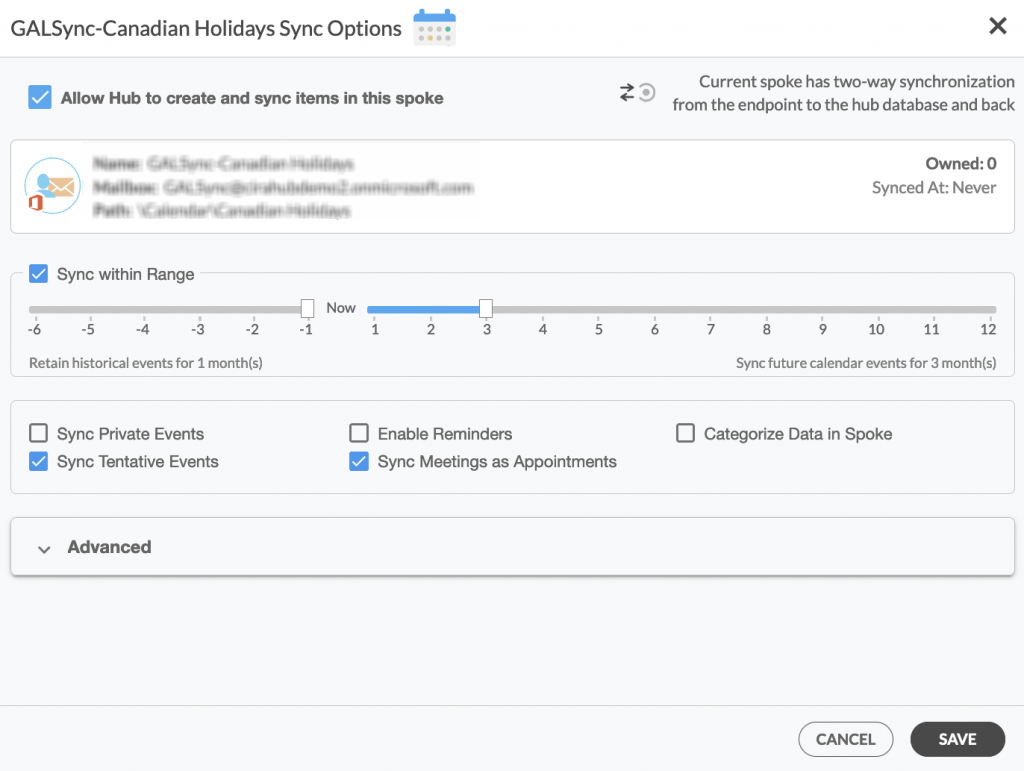Click the mailbox contact icon with envelope
Viewport: 1024px width, 771px height.
pyautogui.click(x=52, y=186)
